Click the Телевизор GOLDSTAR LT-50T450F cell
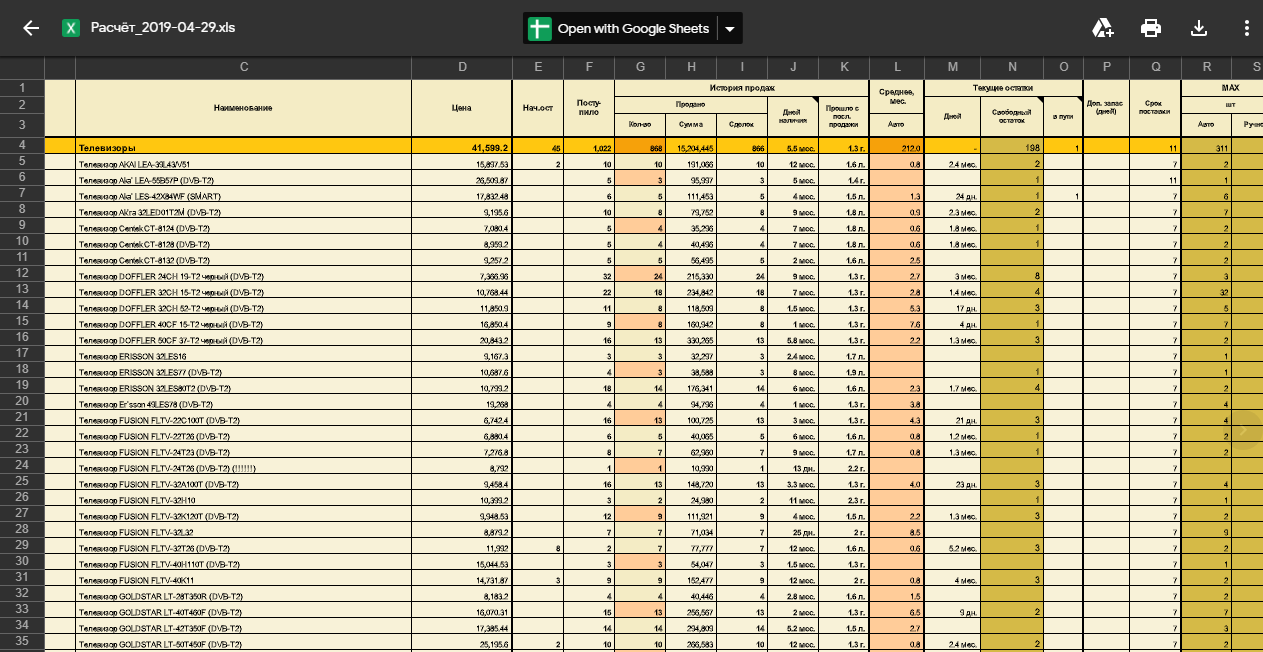 (243, 644)
